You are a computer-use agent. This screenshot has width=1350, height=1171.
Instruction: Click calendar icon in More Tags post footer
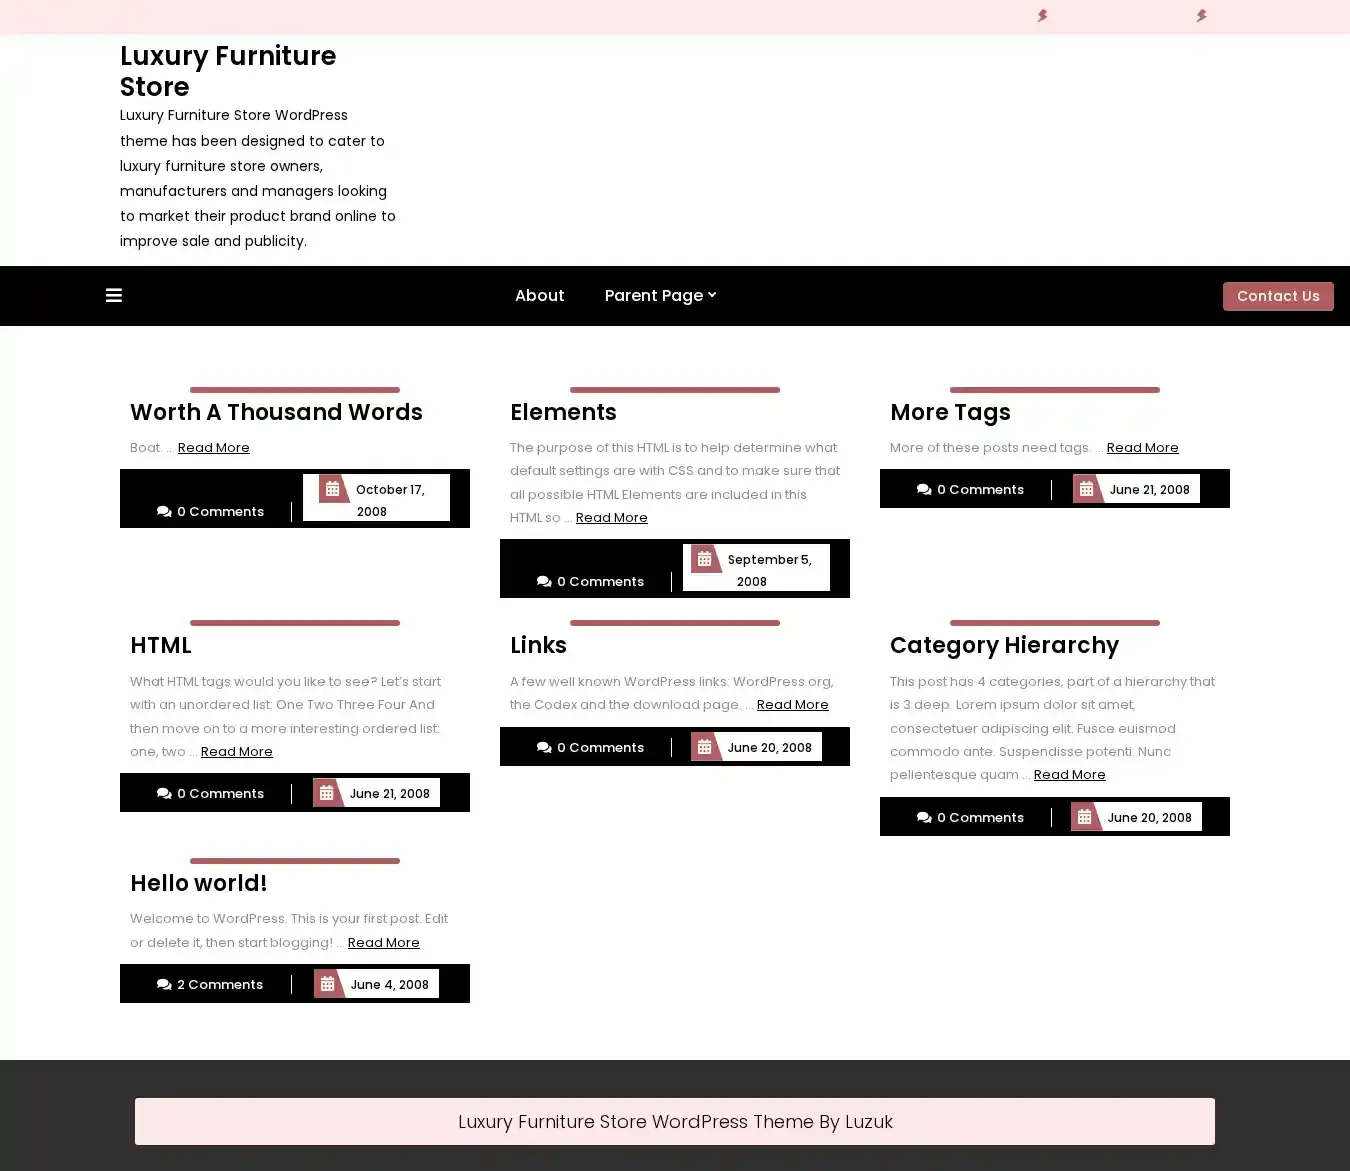(x=1086, y=489)
